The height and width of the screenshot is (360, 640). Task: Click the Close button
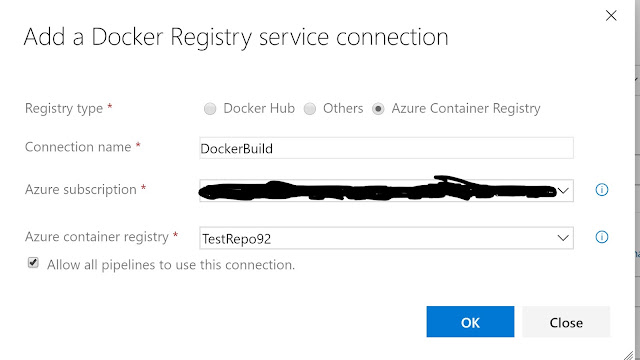coord(566,322)
